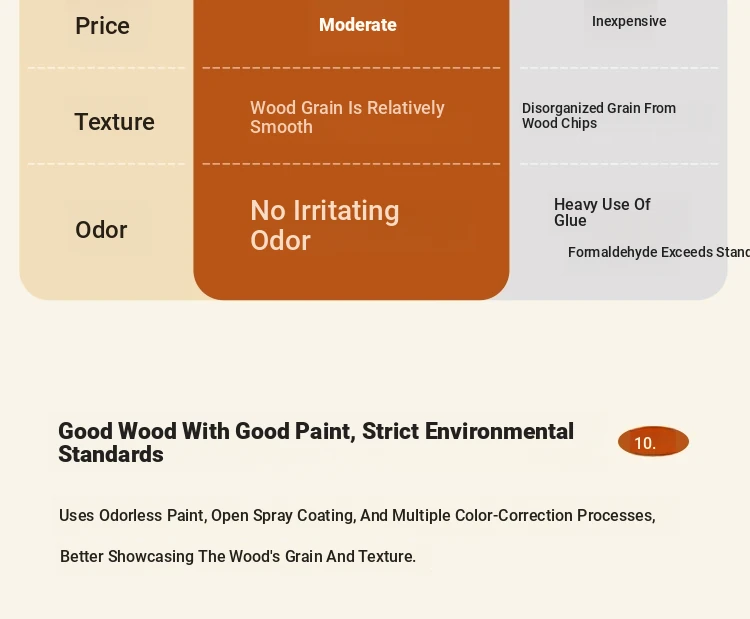Click the gray column's empty bottom area
This screenshot has width=750, height=619.
618,282
